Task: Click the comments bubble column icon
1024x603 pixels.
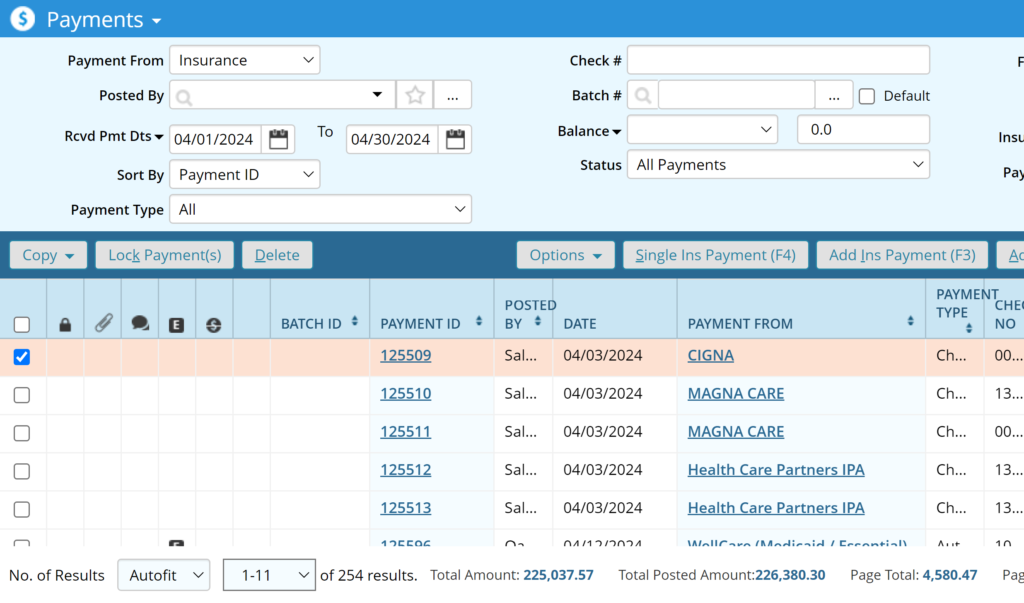Action: pyautogui.click(x=140, y=324)
